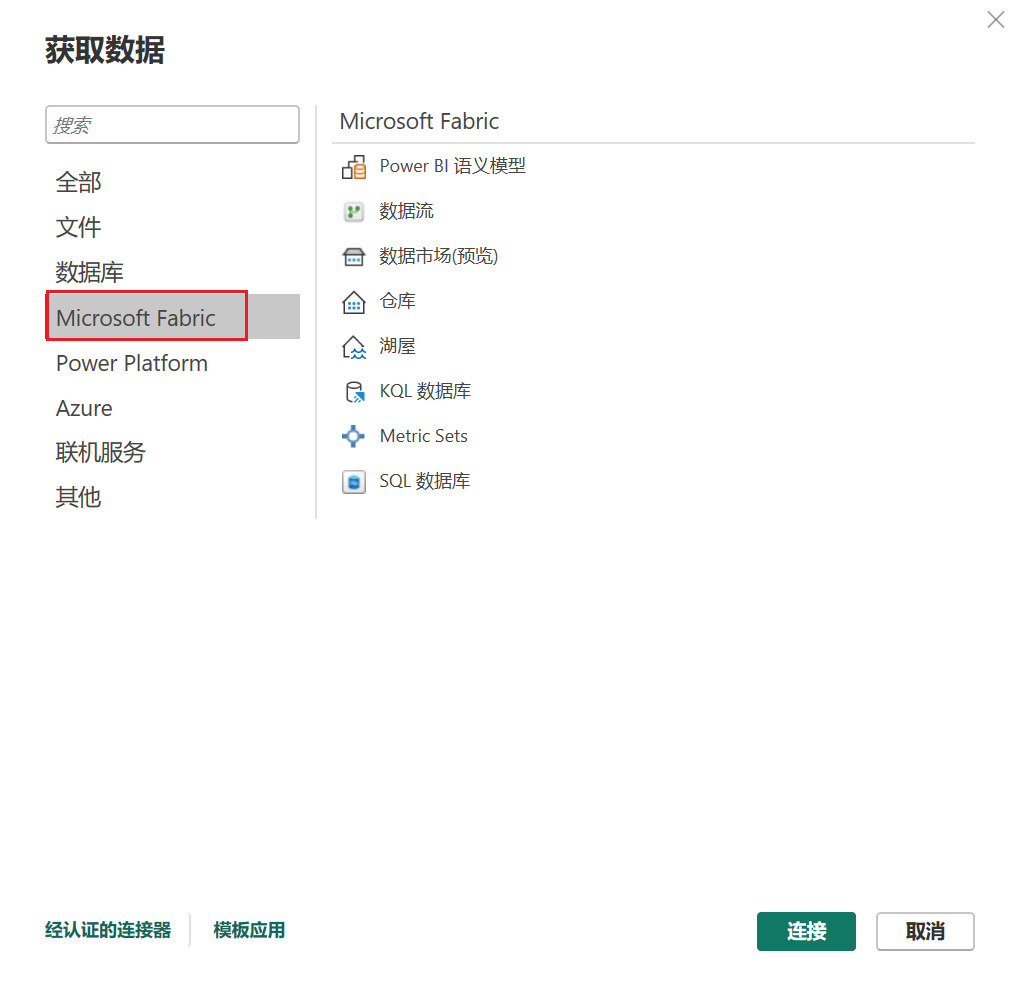Image resolution: width=1020 pixels, height=990 pixels.
Task: Click the 湖屋 lakehouse icon
Action: (x=354, y=347)
